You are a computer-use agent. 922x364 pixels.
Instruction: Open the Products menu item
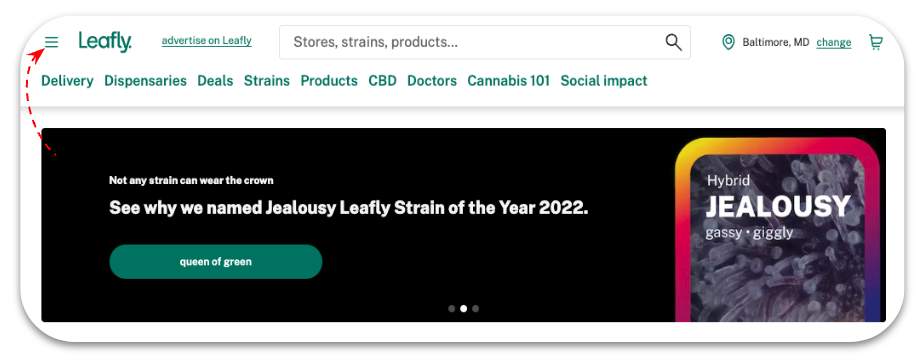tap(329, 81)
